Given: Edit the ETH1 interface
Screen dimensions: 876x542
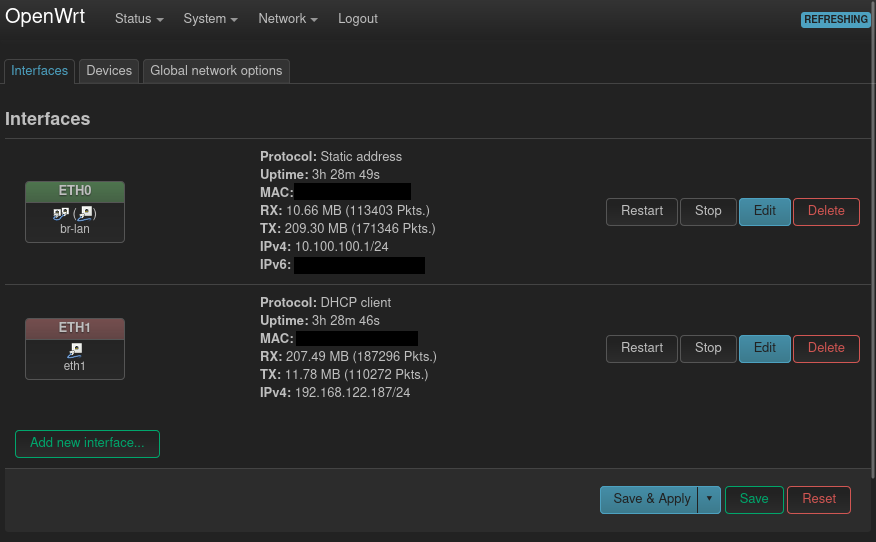Looking at the screenshot, I should coord(765,348).
